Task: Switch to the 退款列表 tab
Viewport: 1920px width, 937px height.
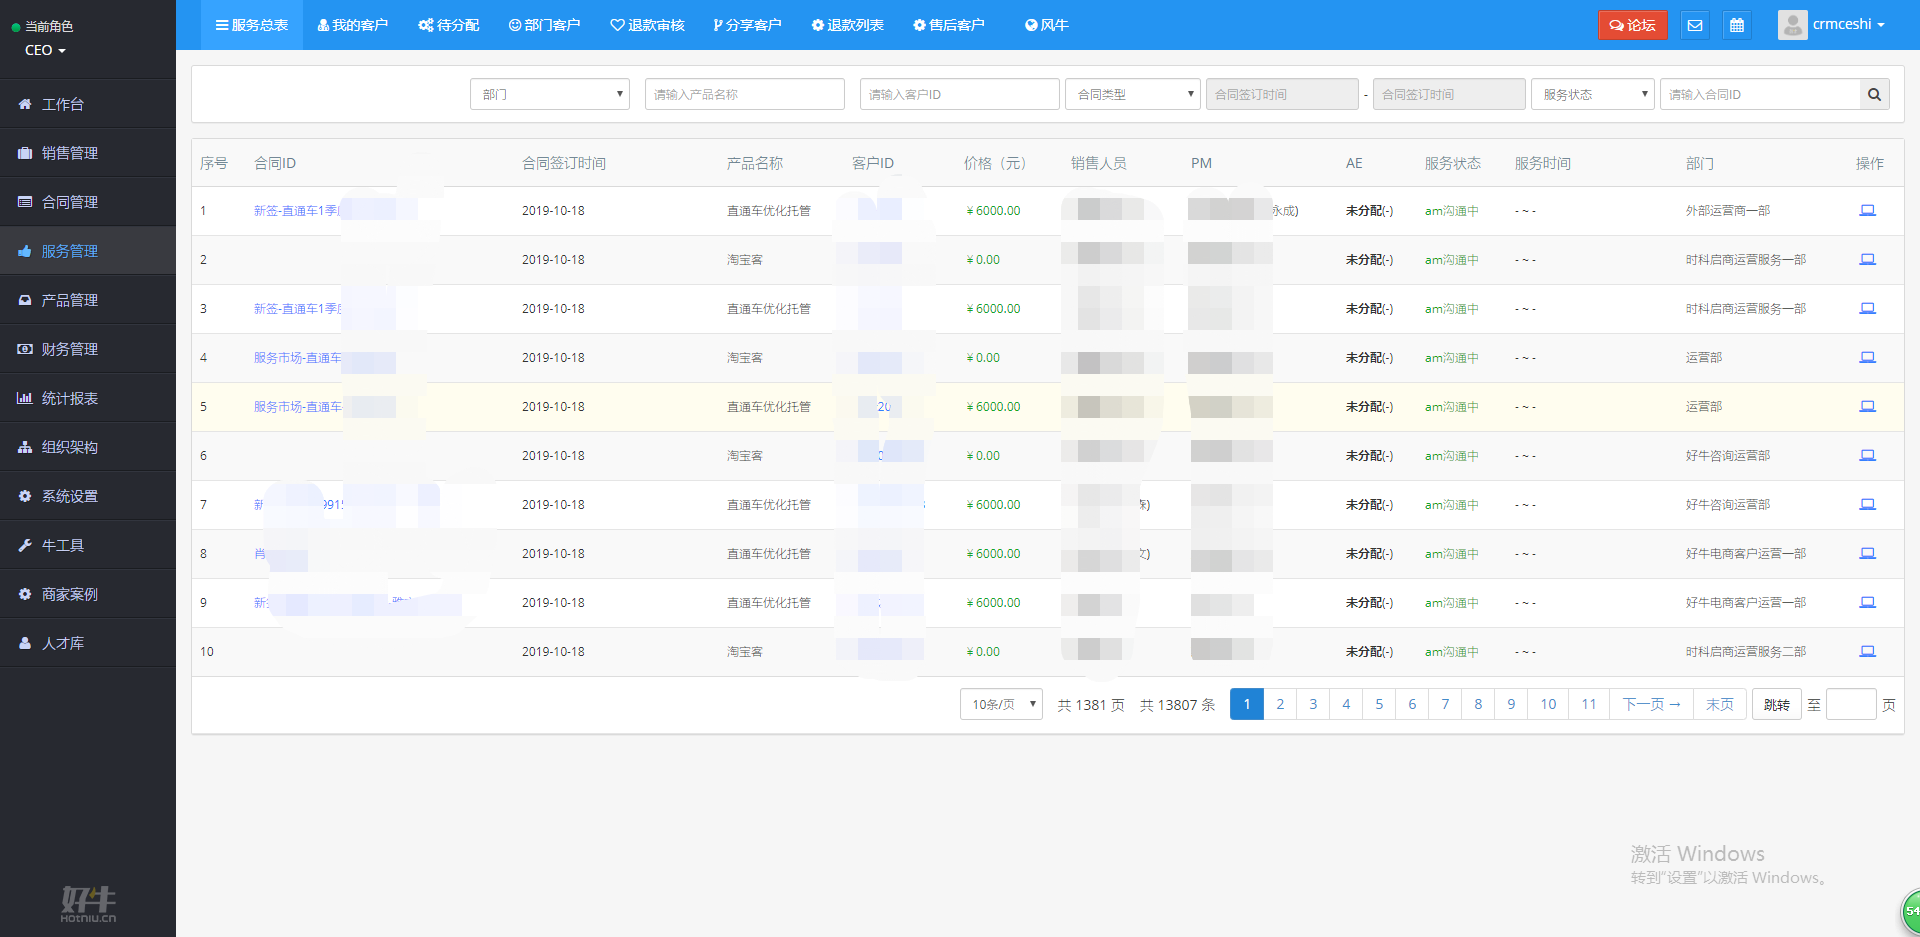Action: (x=848, y=25)
